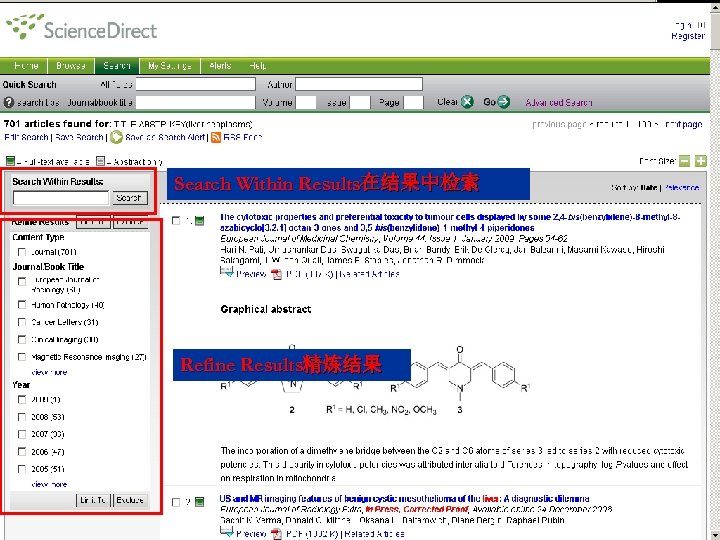Open the My Settings tab
Viewport: 720px width, 540px height.
[x=169, y=66]
